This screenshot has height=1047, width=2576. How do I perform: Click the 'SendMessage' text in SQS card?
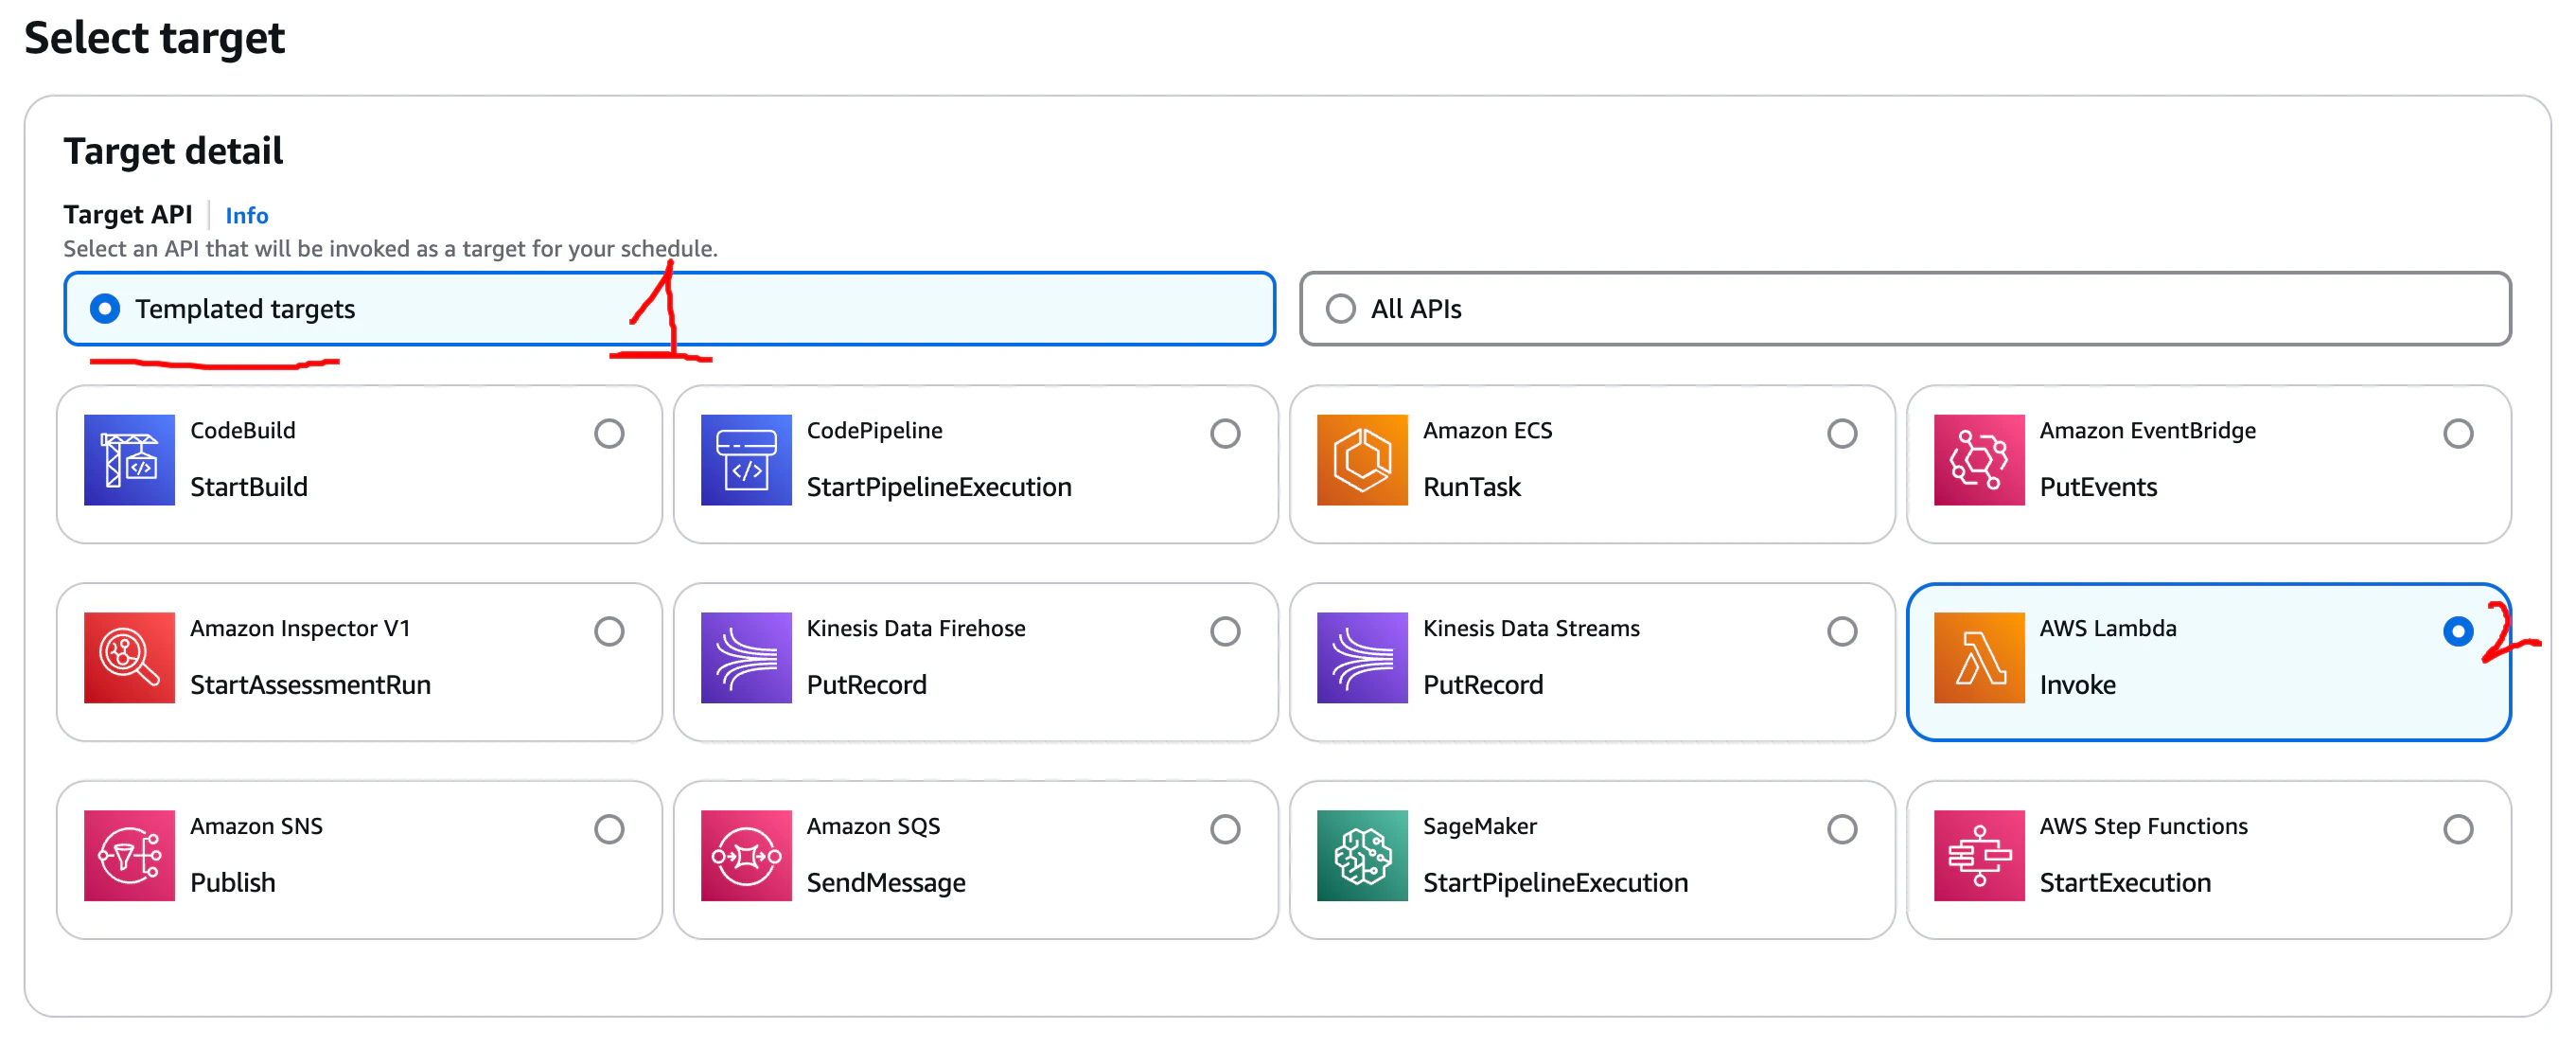887,883
